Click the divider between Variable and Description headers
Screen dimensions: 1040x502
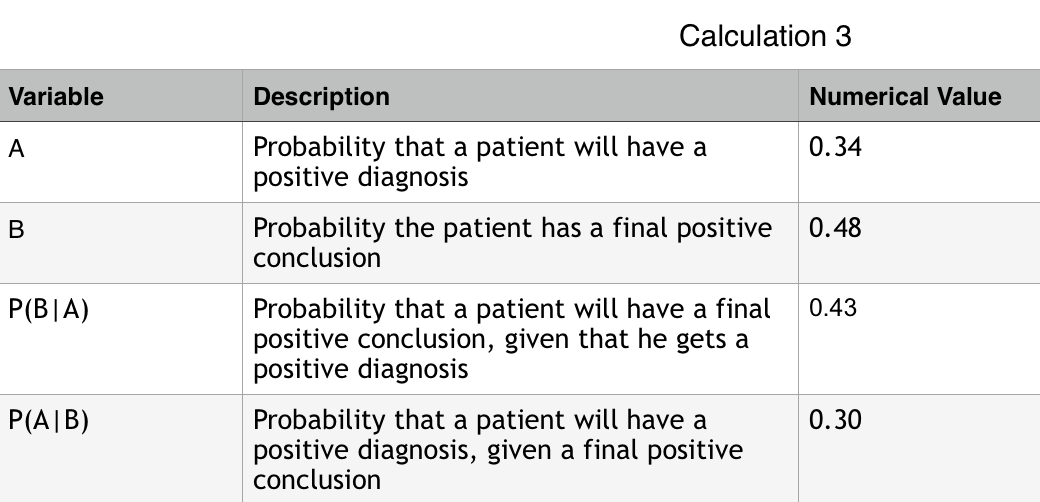coord(242,97)
